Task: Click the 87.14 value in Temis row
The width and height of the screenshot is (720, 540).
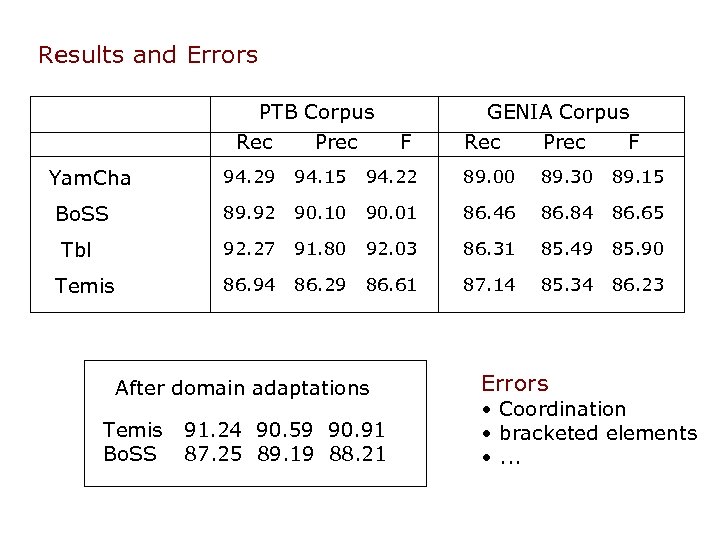Action: (489, 284)
